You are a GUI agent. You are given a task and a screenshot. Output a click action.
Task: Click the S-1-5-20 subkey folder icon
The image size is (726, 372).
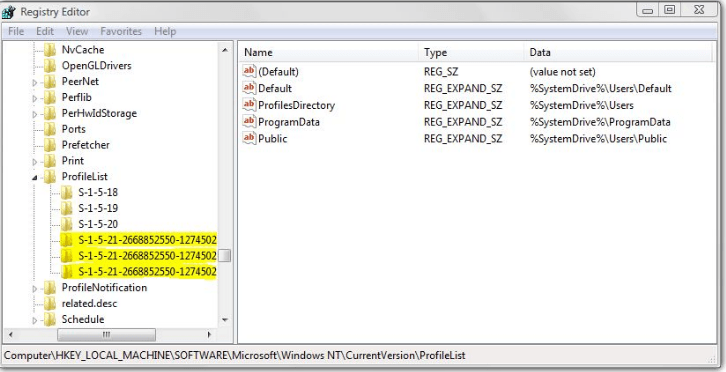(67, 224)
